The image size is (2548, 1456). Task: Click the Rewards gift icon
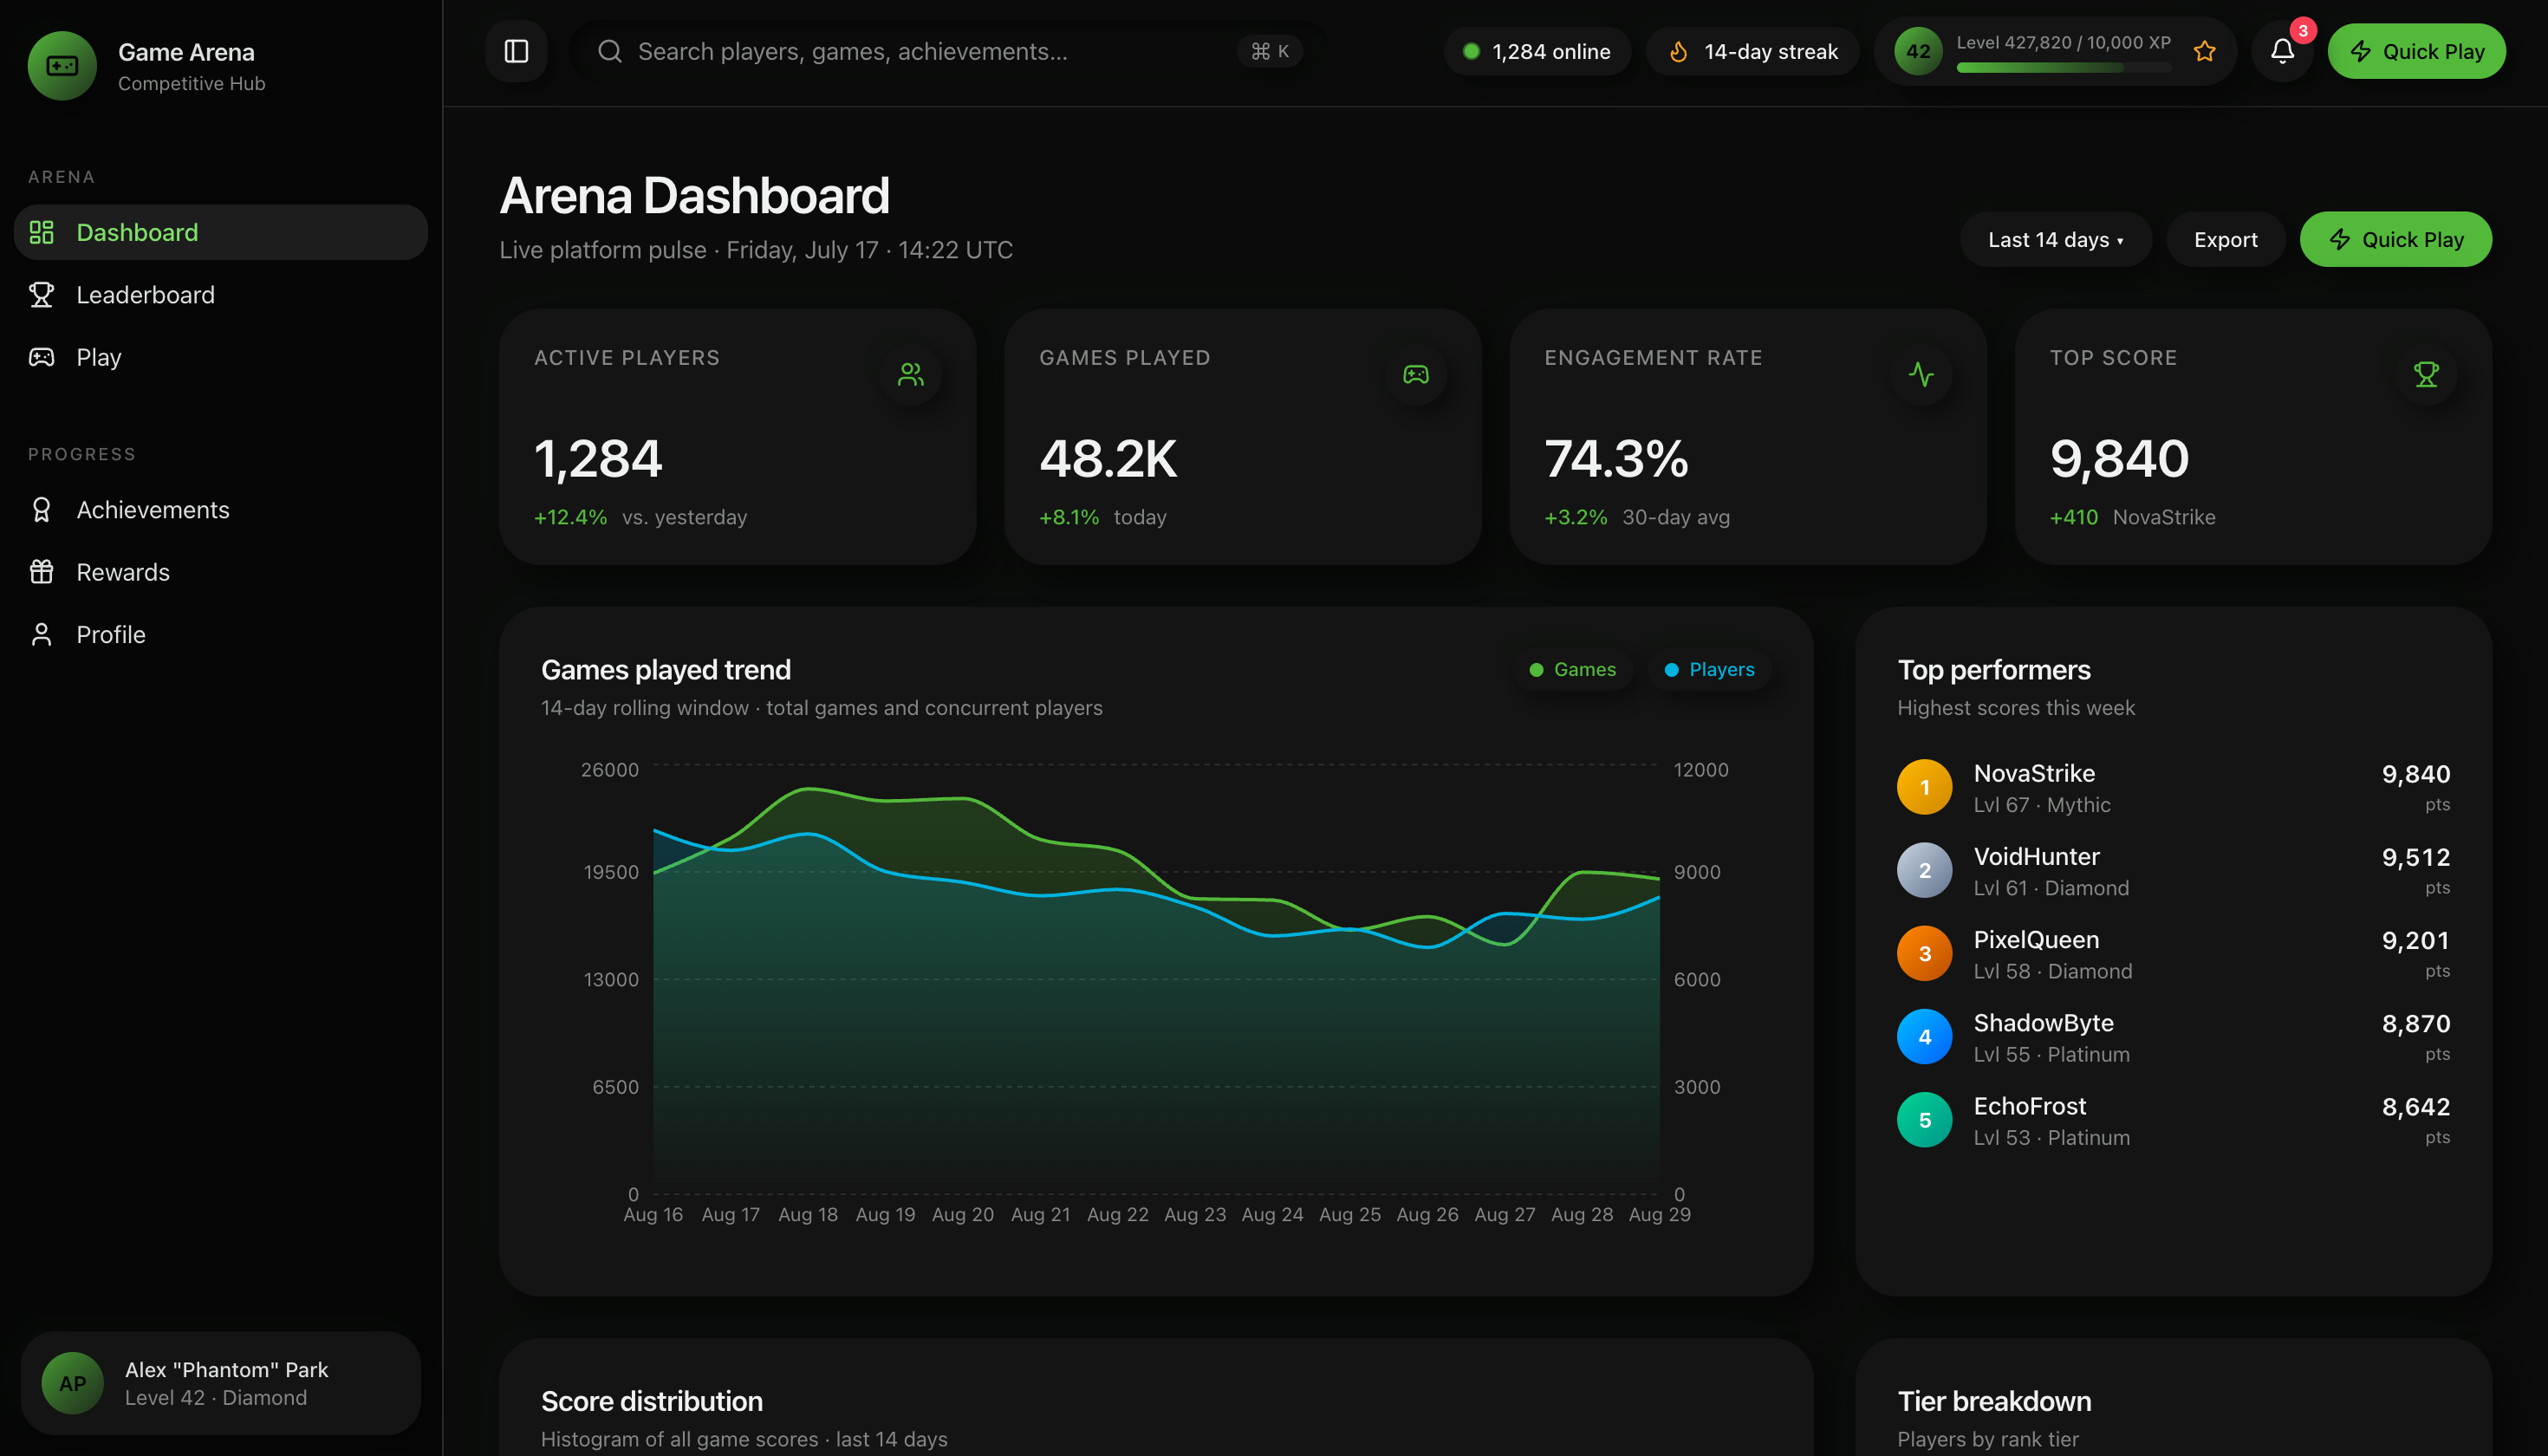pyautogui.click(x=41, y=572)
